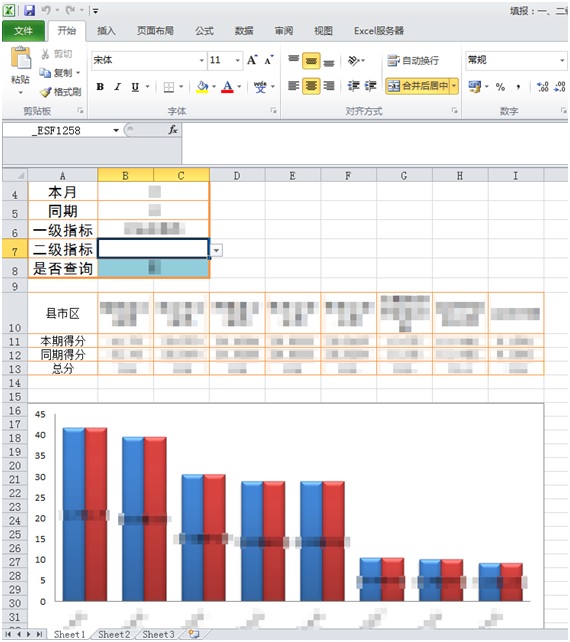Image resolution: width=570 pixels, height=642 pixels.
Task: Toggle italic formatting
Action: tap(118, 87)
